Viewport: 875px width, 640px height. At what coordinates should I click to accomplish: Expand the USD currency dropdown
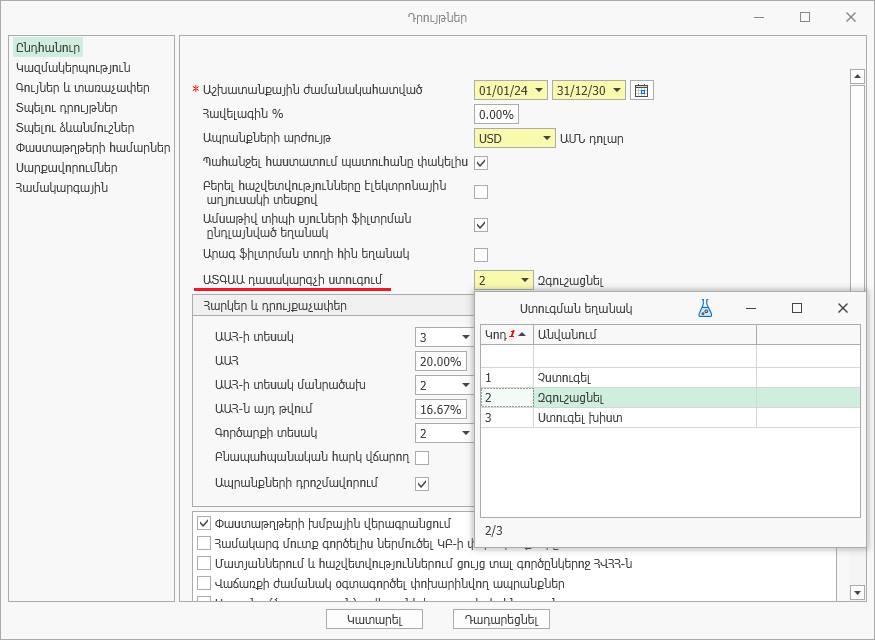pyautogui.click(x=546, y=139)
